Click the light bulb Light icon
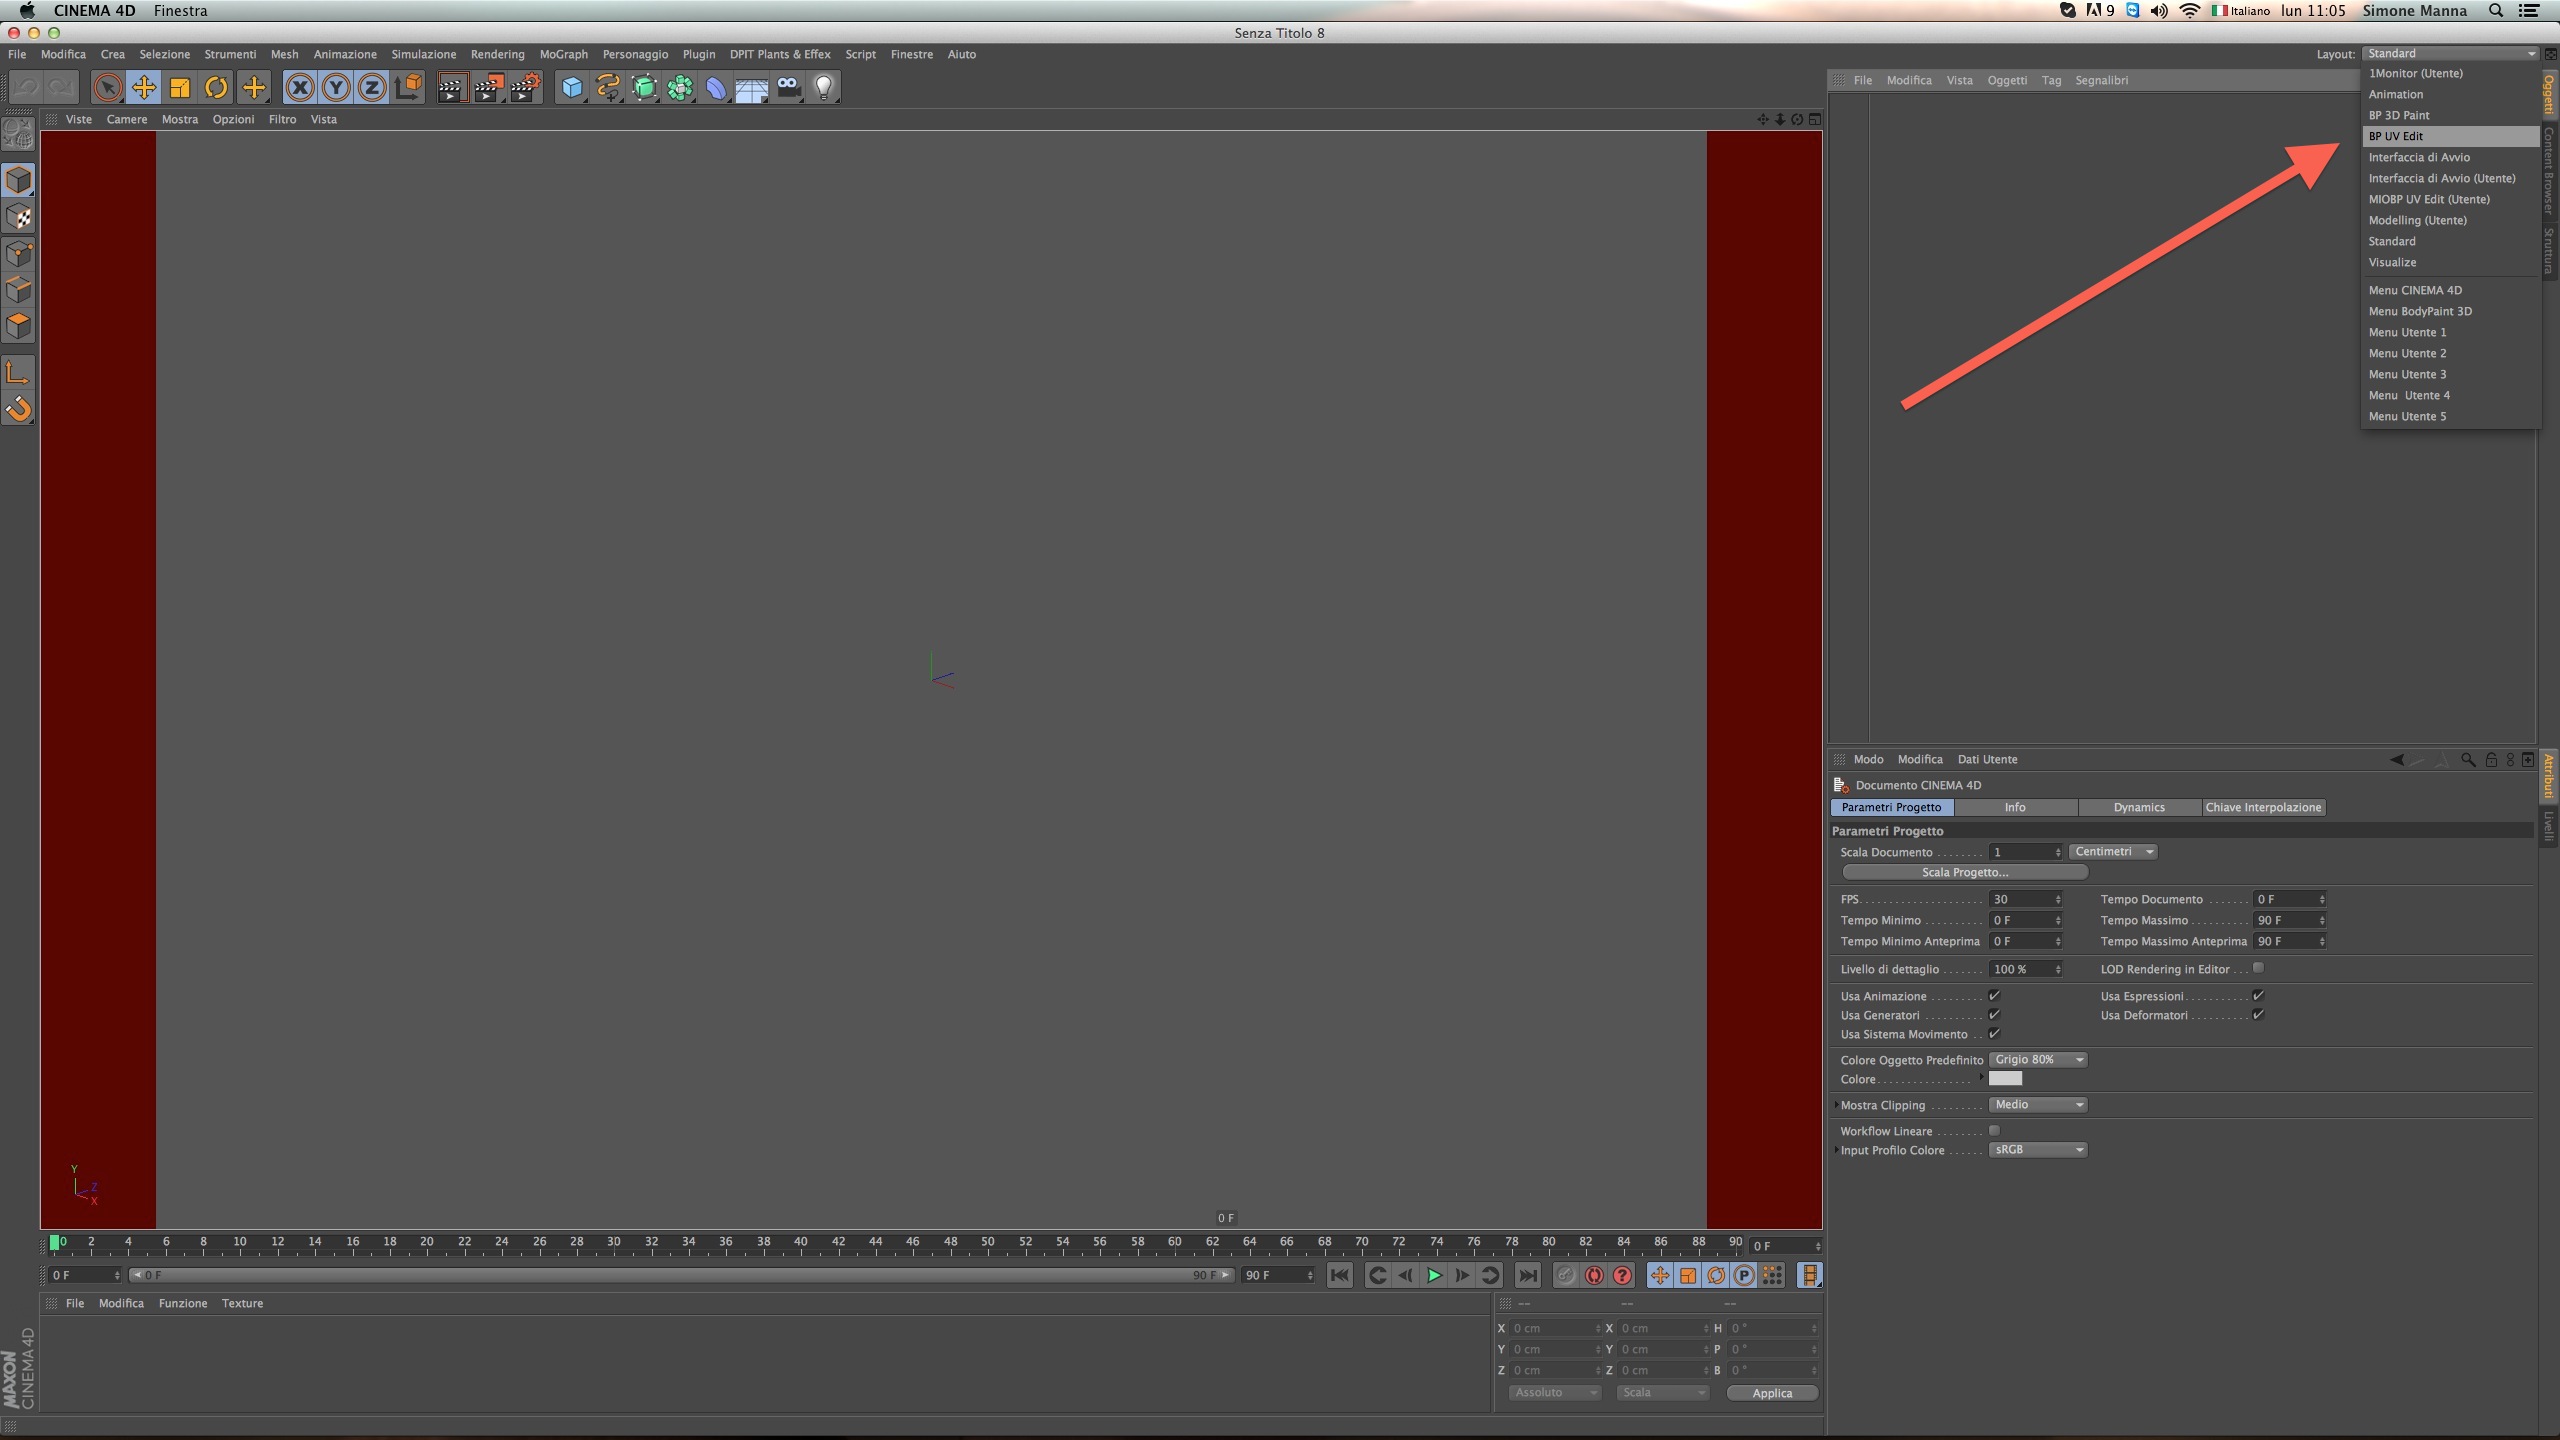The width and height of the screenshot is (2560, 1440). [x=824, y=88]
